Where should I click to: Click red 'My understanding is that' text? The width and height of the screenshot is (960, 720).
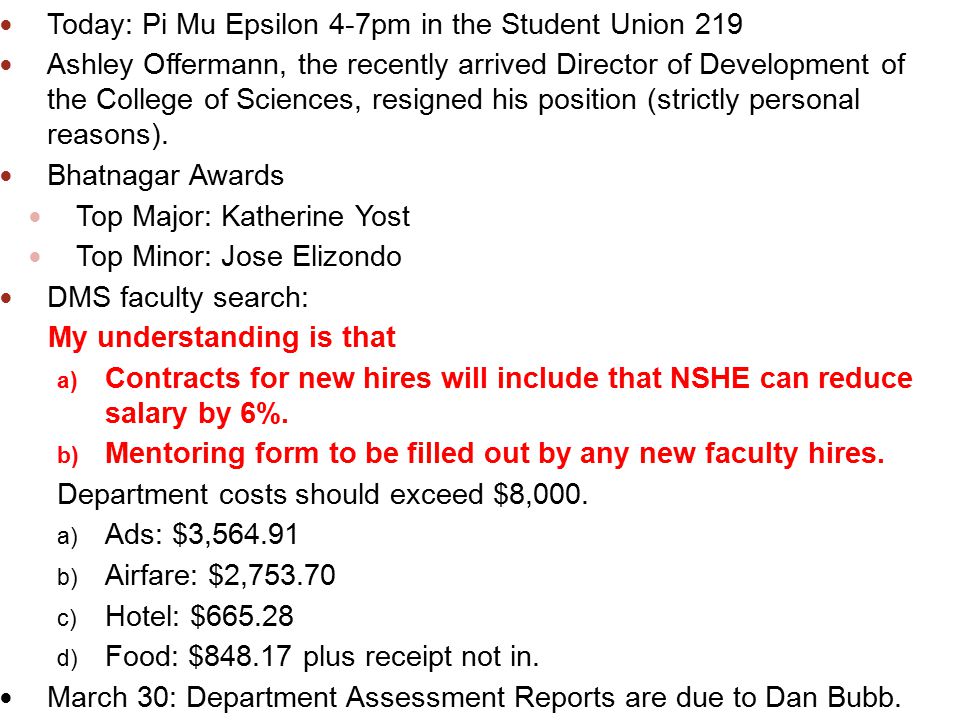point(222,338)
